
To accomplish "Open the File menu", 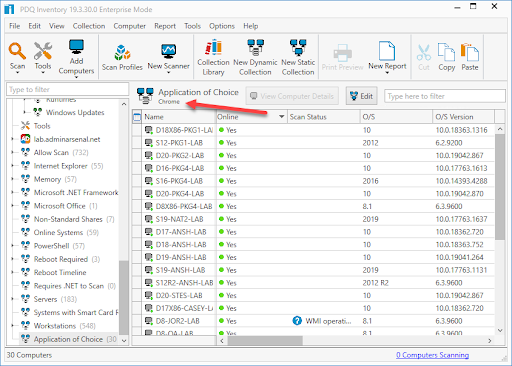I will pos(15,26).
